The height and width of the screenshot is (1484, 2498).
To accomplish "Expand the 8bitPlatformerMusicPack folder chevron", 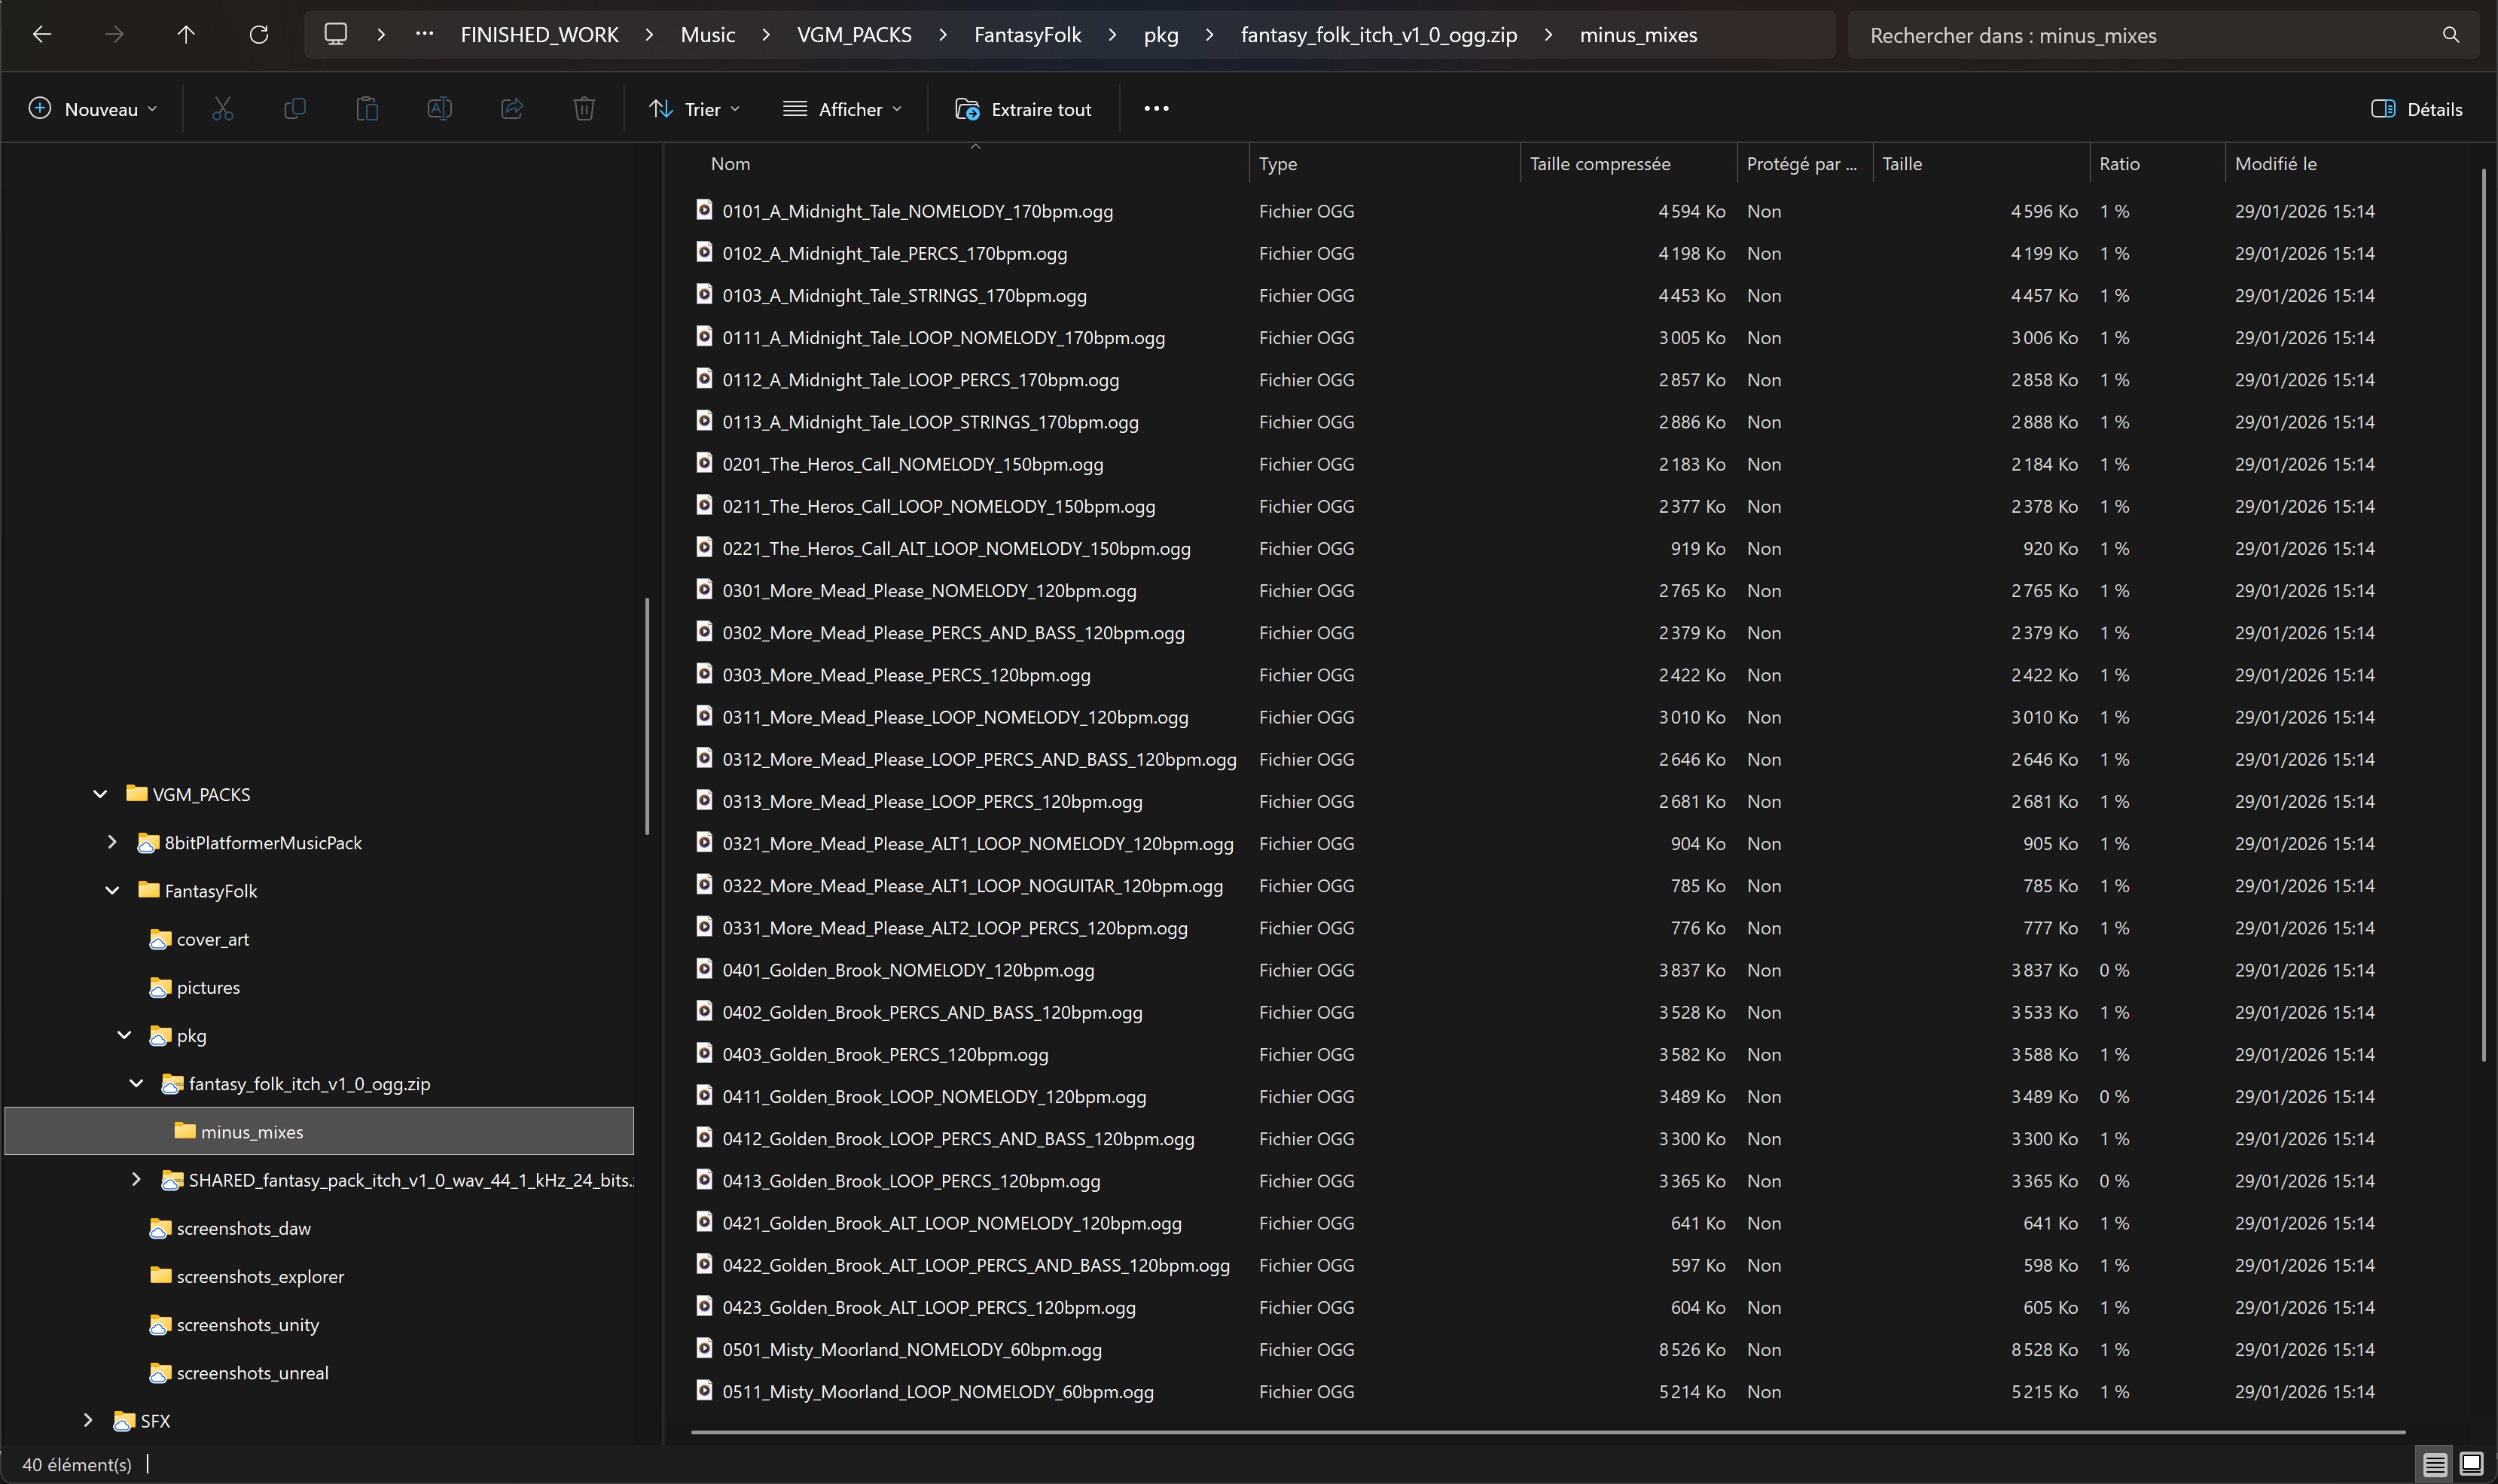I will point(112,842).
